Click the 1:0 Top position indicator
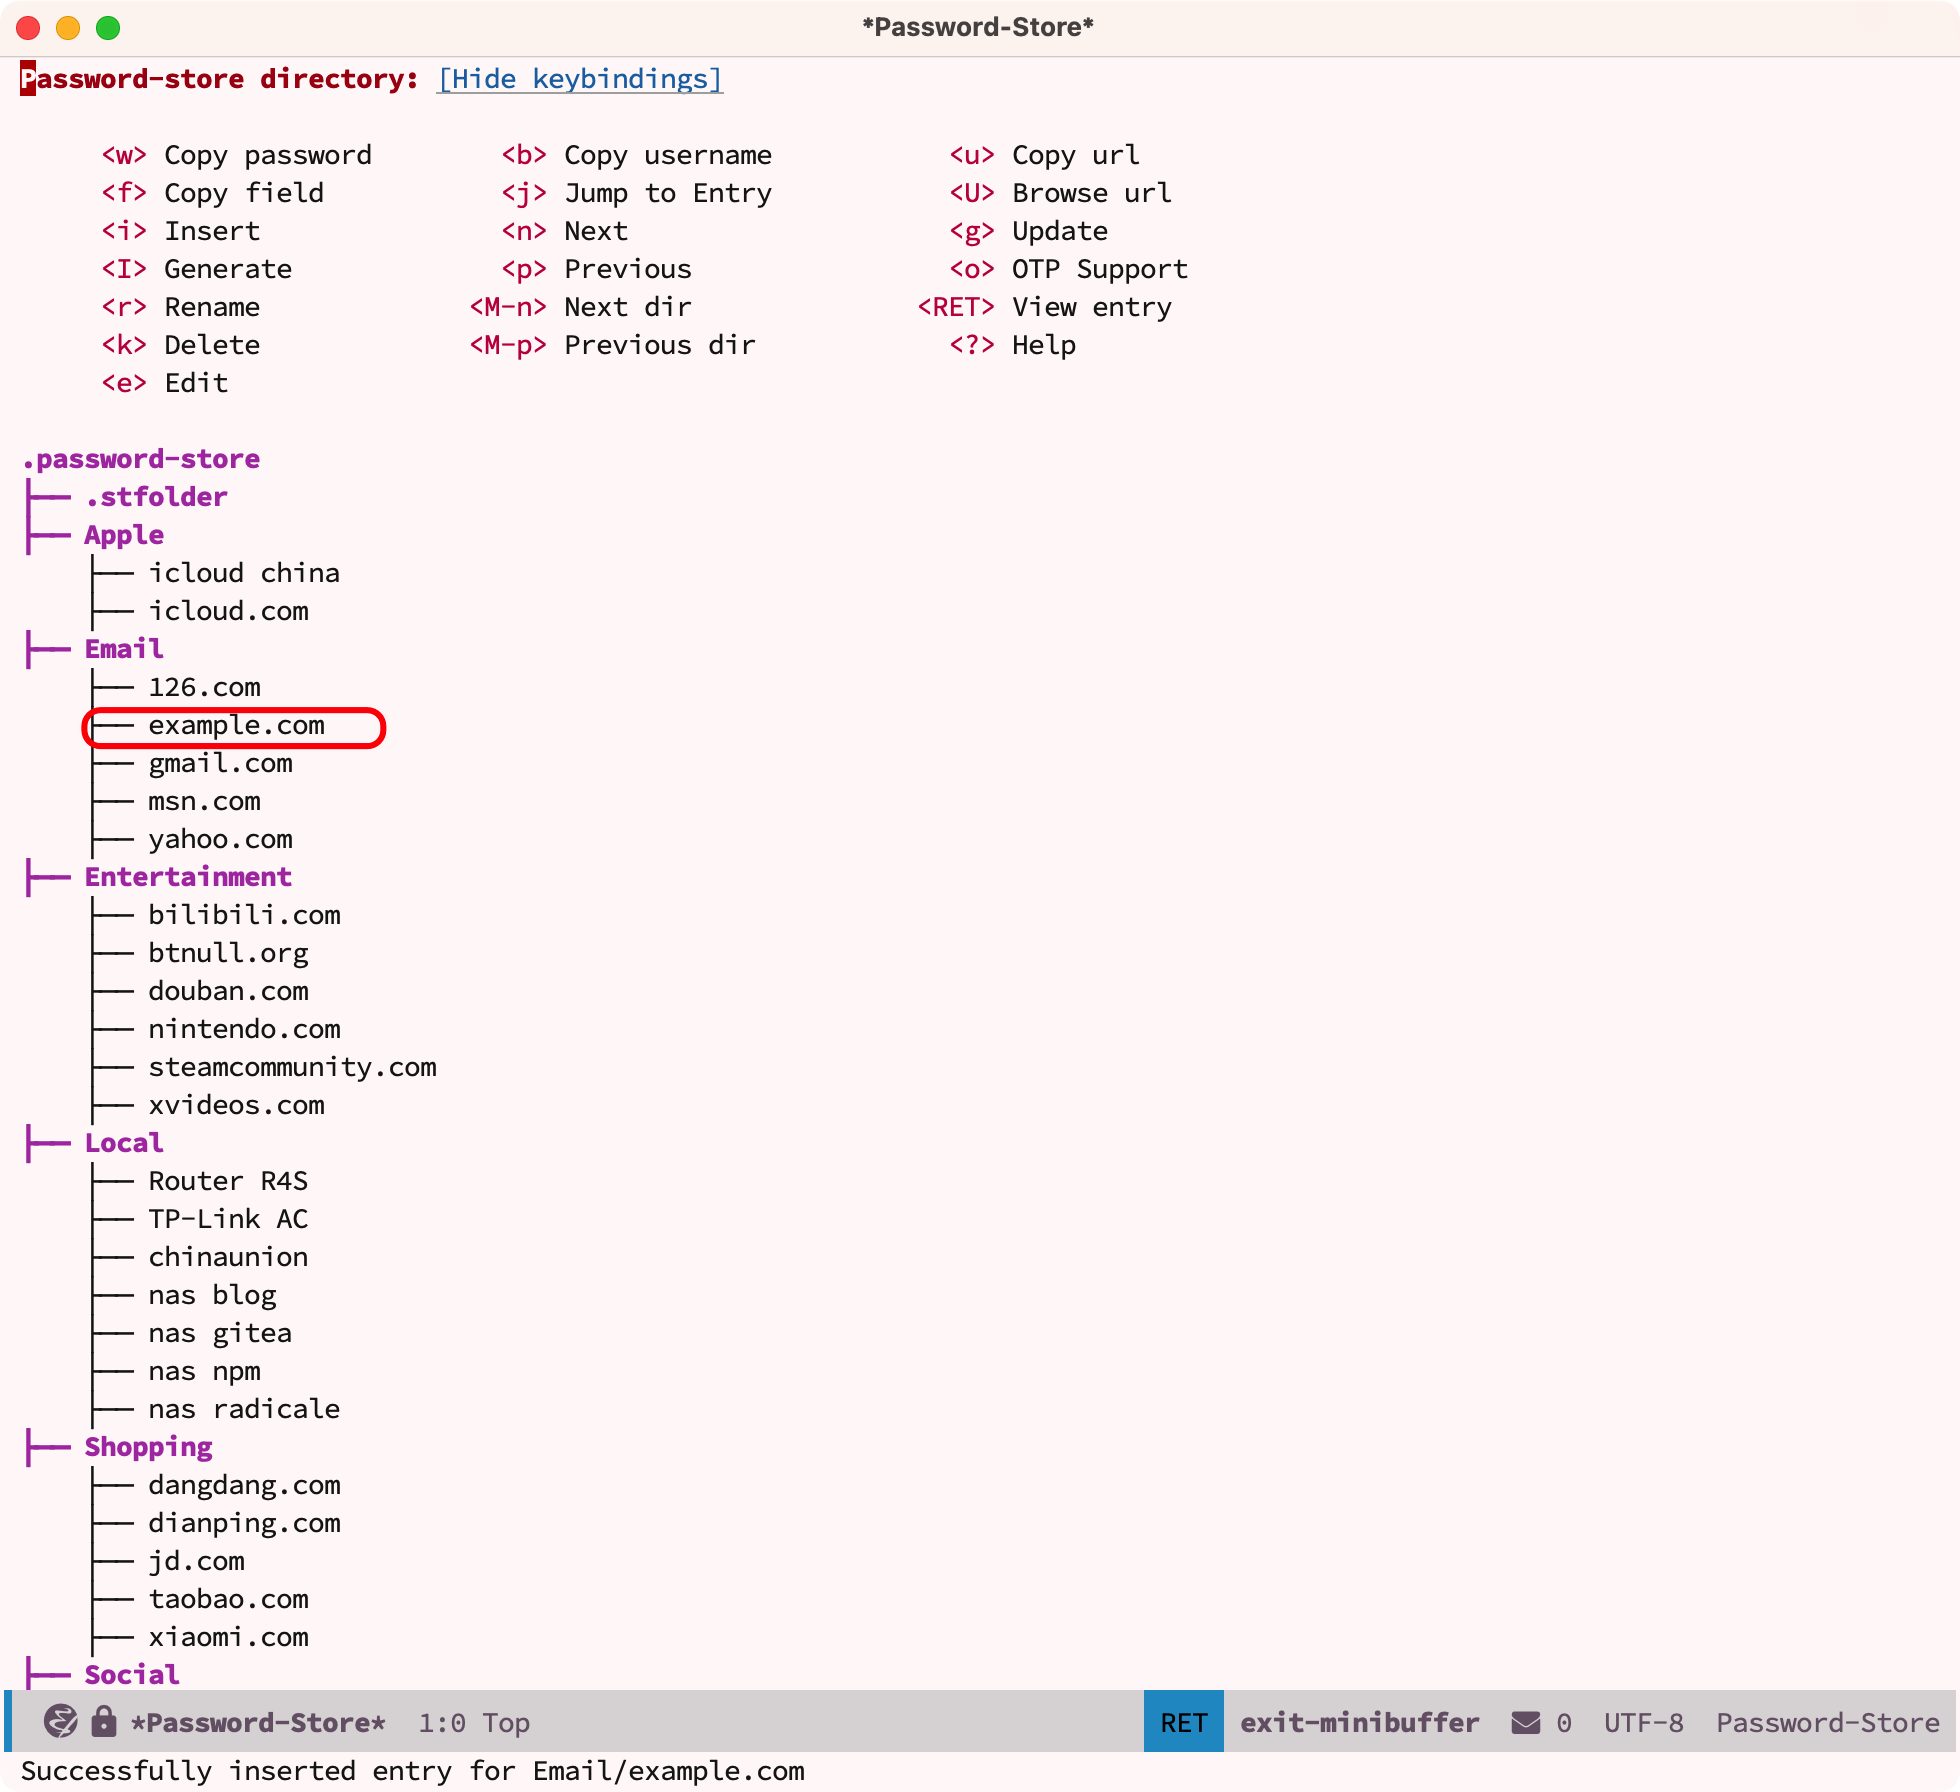1960x1792 pixels. click(x=474, y=1722)
